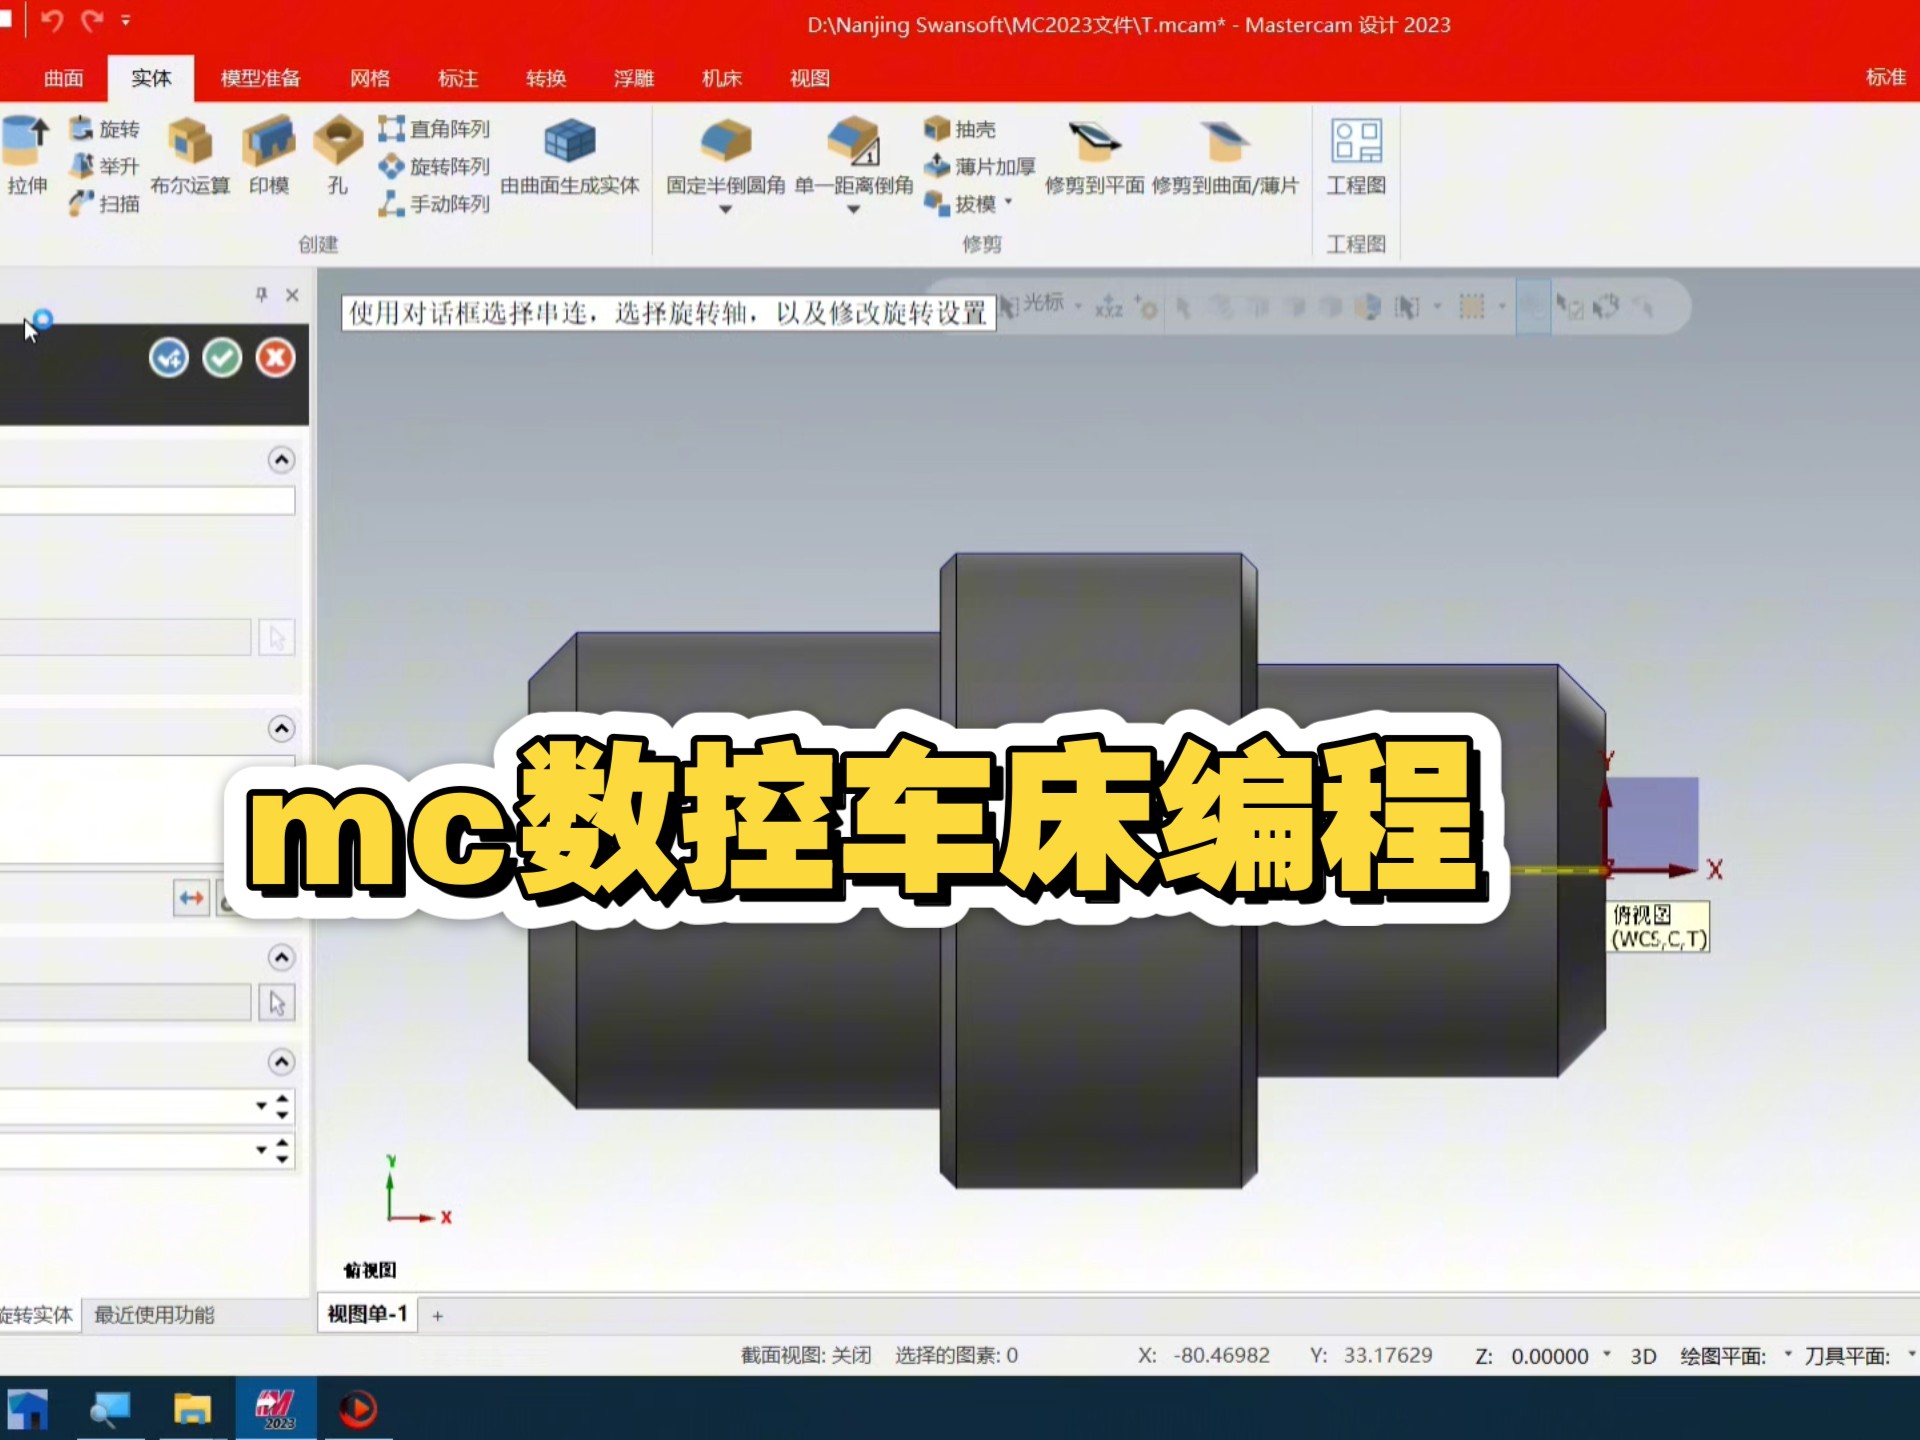Switch to the 标注 ribbon tab
The height and width of the screenshot is (1440, 1920).
(458, 78)
